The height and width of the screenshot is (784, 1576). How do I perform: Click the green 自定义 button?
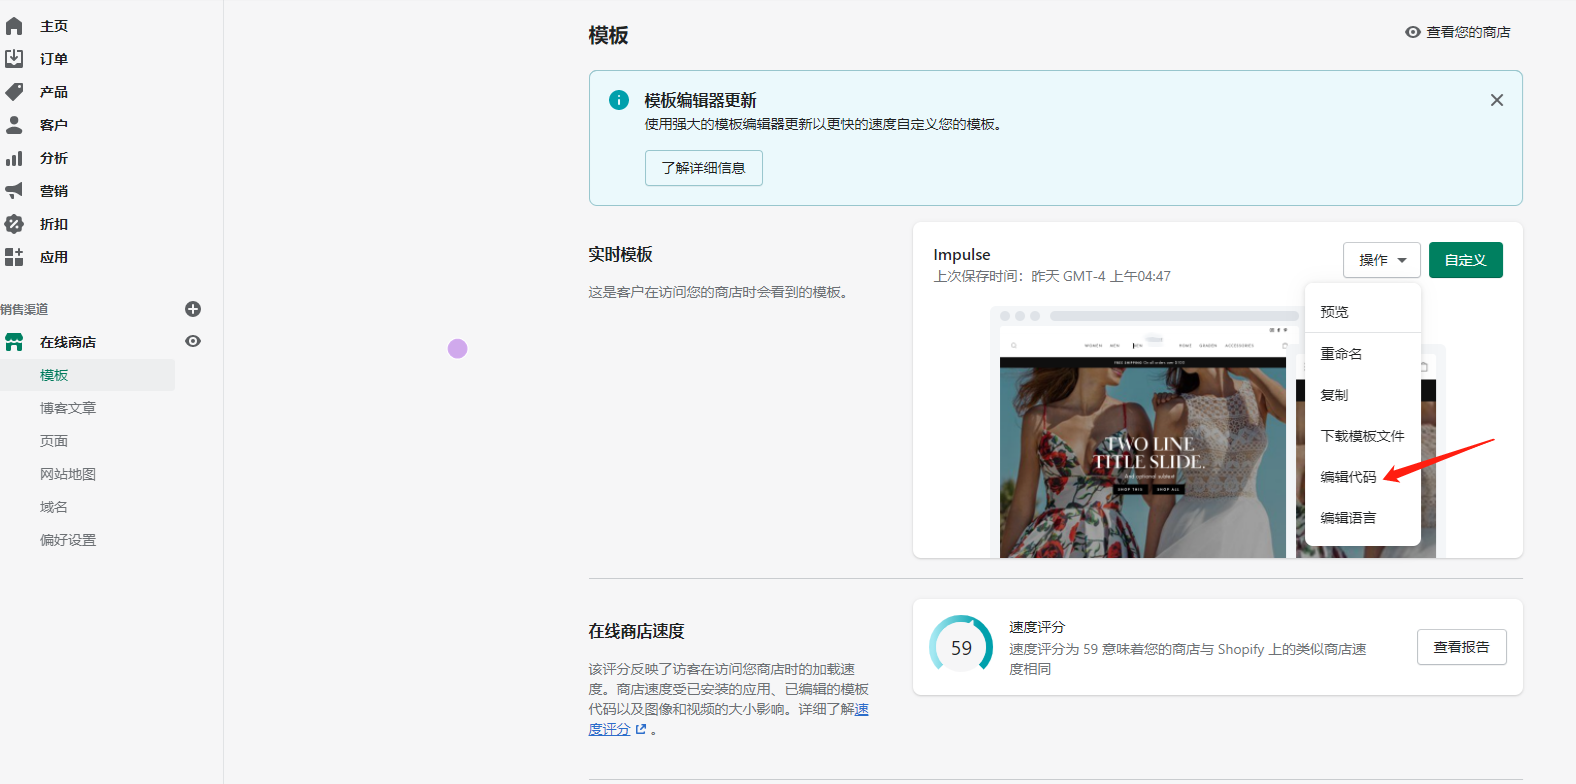pyautogui.click(x=1466, y=260)
